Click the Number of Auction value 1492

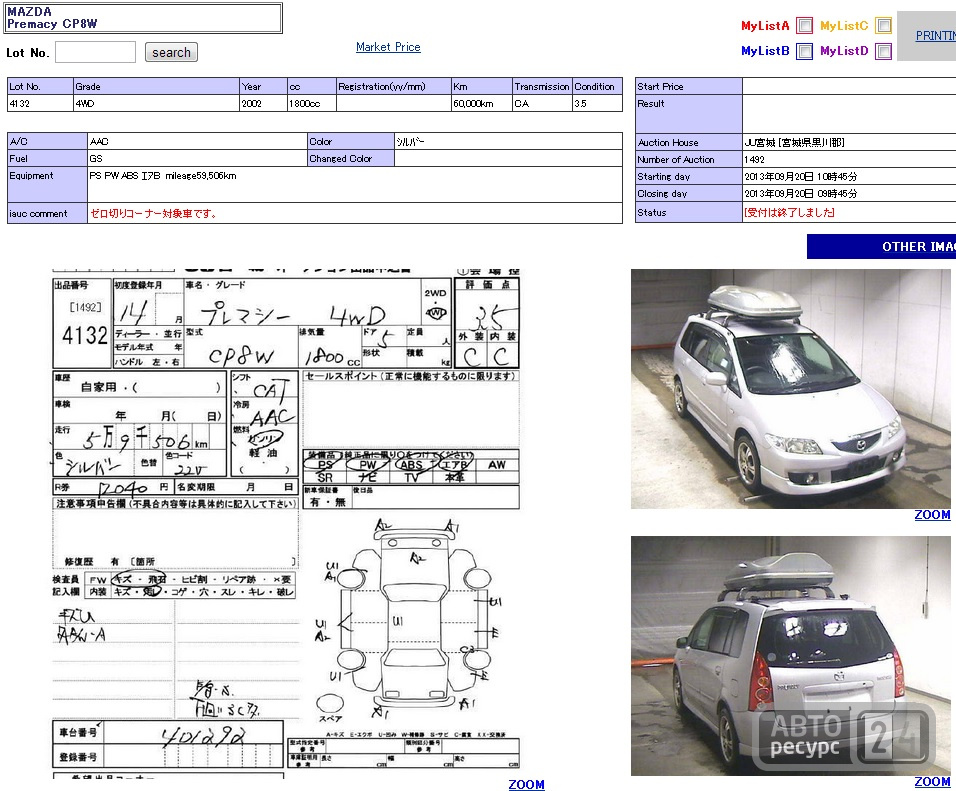click(x=754, y=160)
